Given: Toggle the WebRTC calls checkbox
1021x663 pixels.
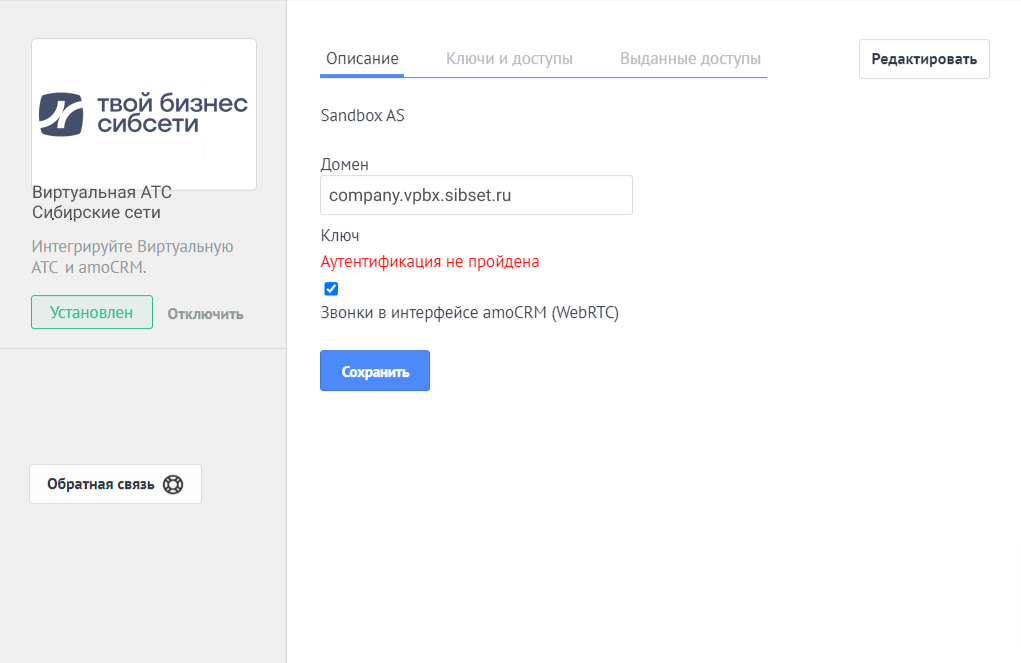Looking at the screenshot, I should click(331, 289).
